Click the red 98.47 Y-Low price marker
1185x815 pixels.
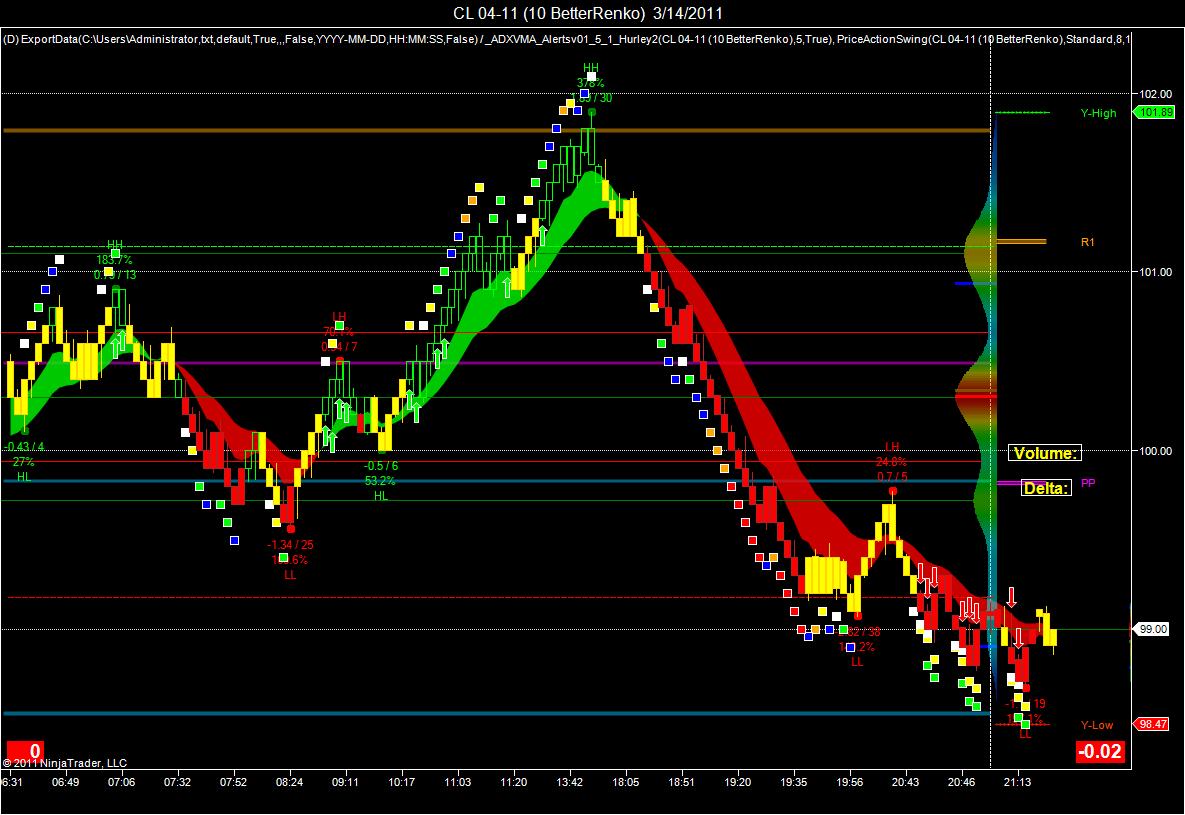point(1152,724)
